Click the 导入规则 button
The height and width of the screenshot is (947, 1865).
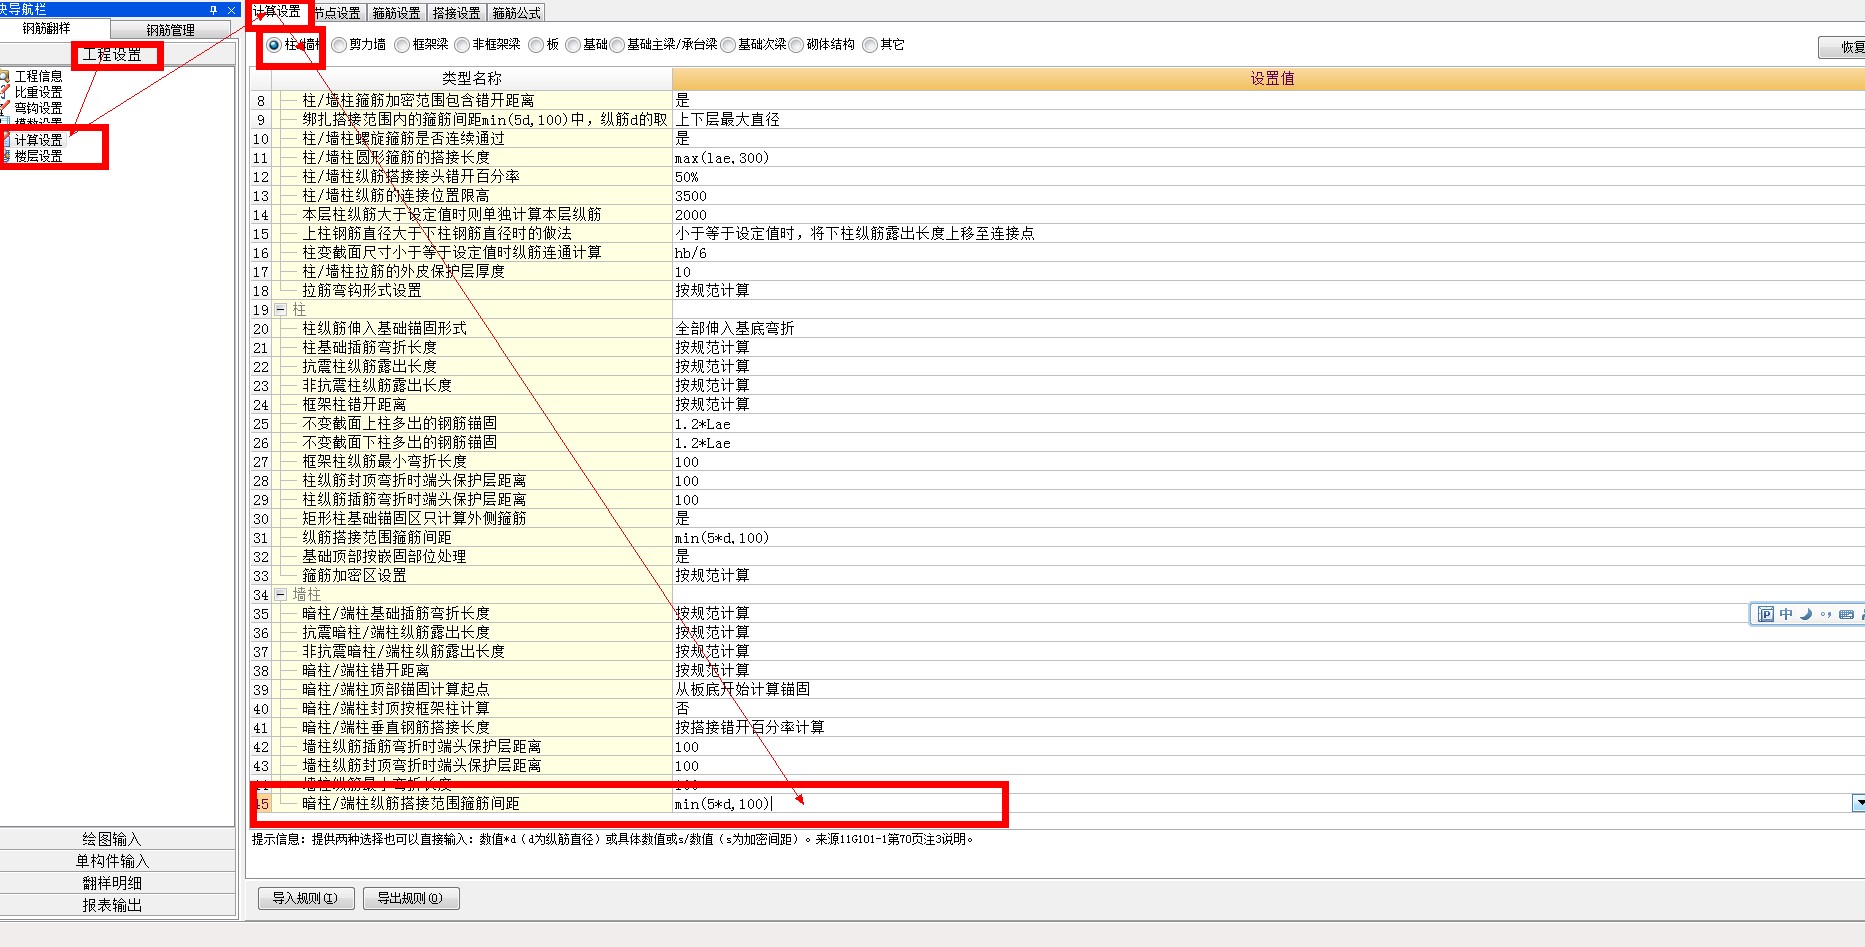pos(305,898)
